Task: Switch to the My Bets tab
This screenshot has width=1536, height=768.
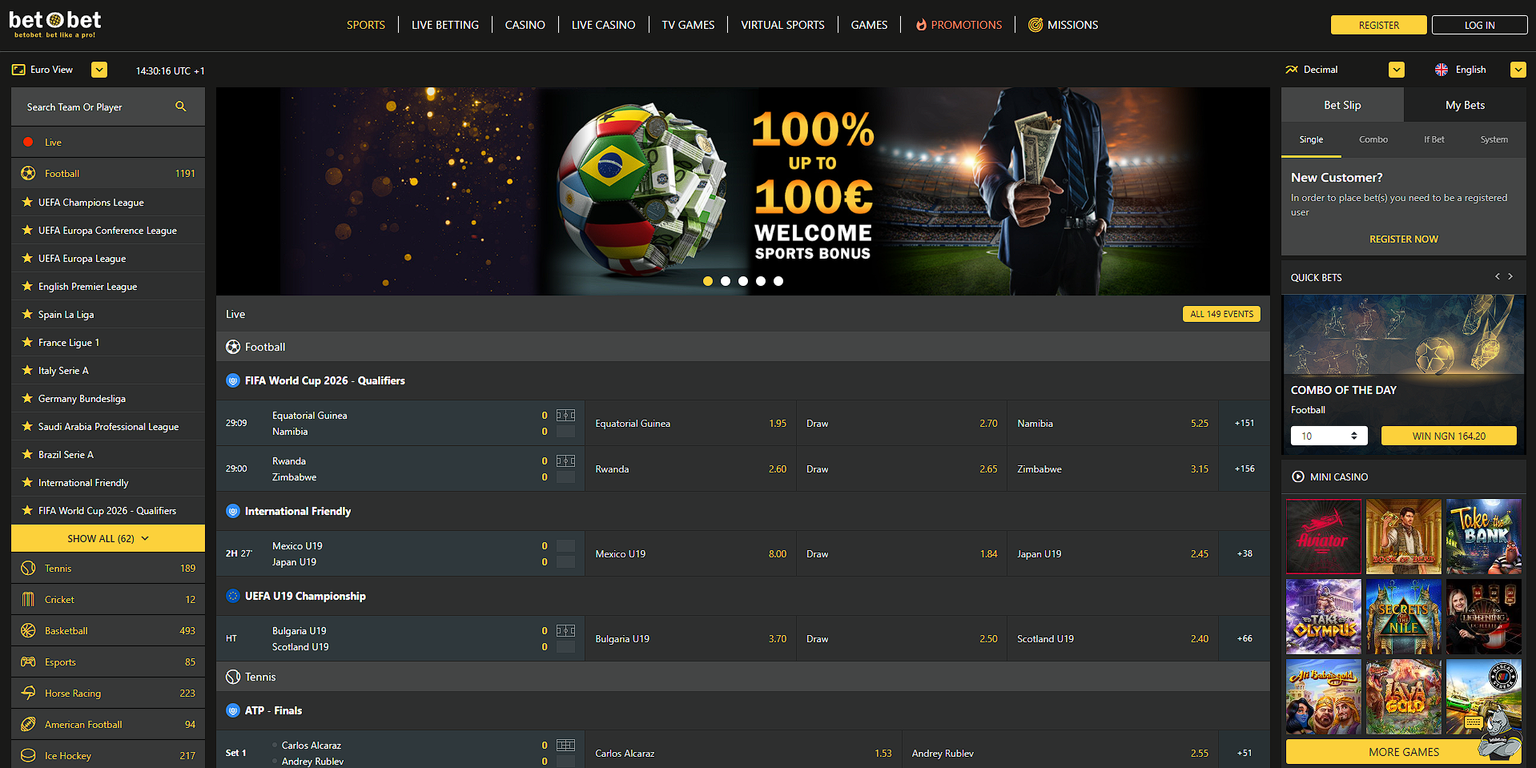Action: coord(1464,105)
